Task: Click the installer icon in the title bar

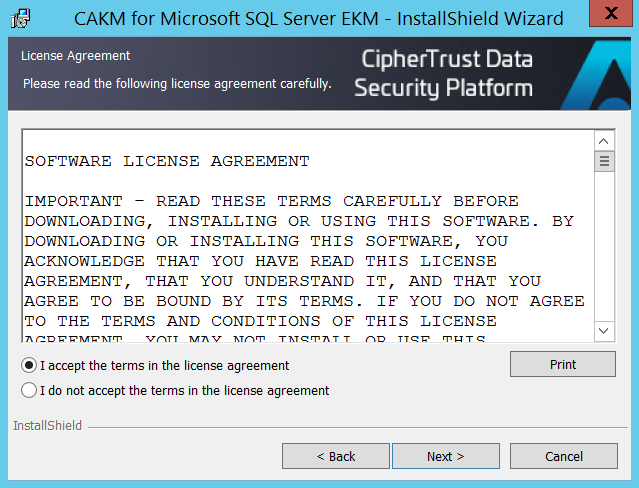Action: 19,18
